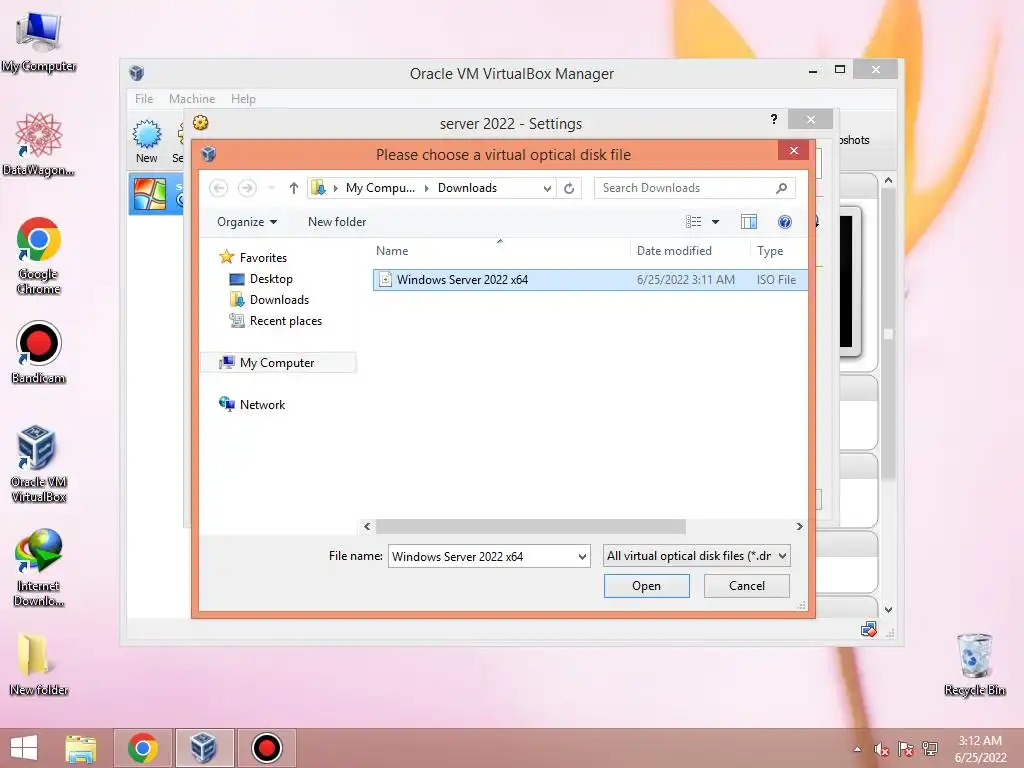Open the Help menu in VirtualBox Manager
The image size is (1024, 768).
point(243,99)
